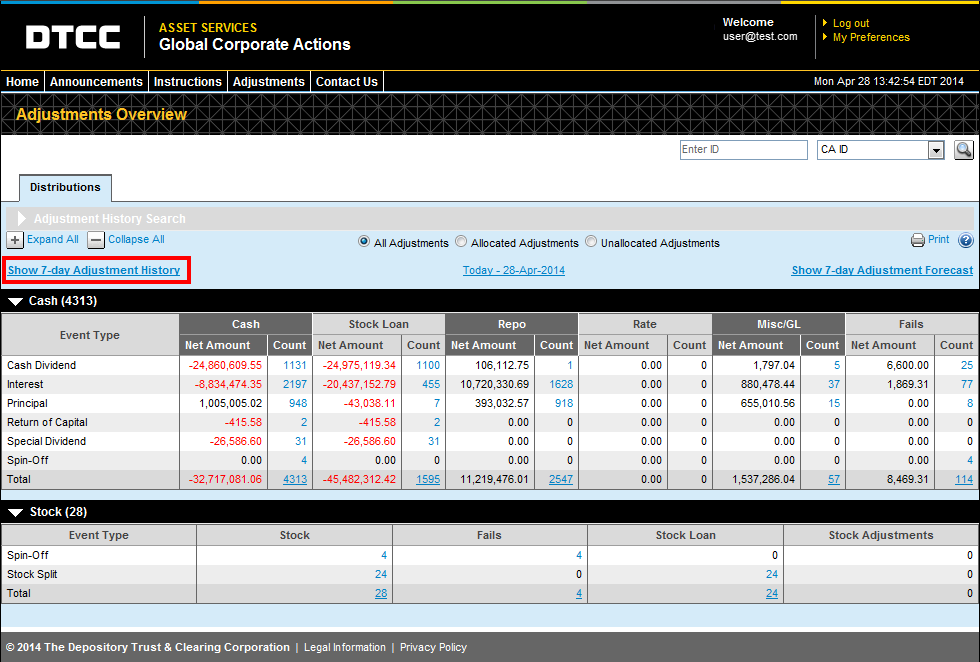Open Principal repo count 918
Image resolution: width=980 pixels, height=662 pixels.
tap(564, 403)
